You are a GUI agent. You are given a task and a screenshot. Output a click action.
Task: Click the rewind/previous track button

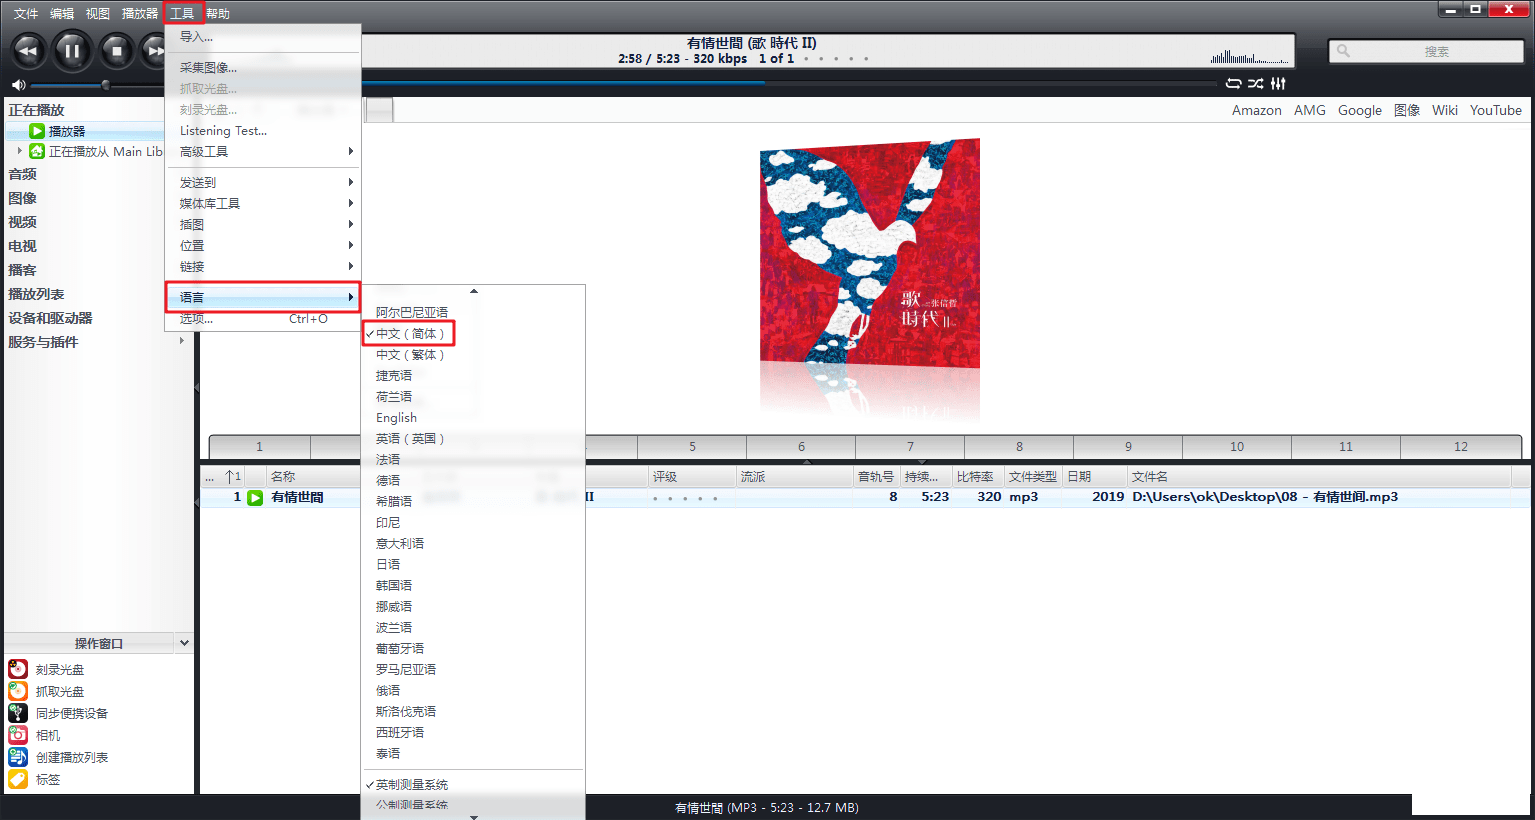point(28,51)
